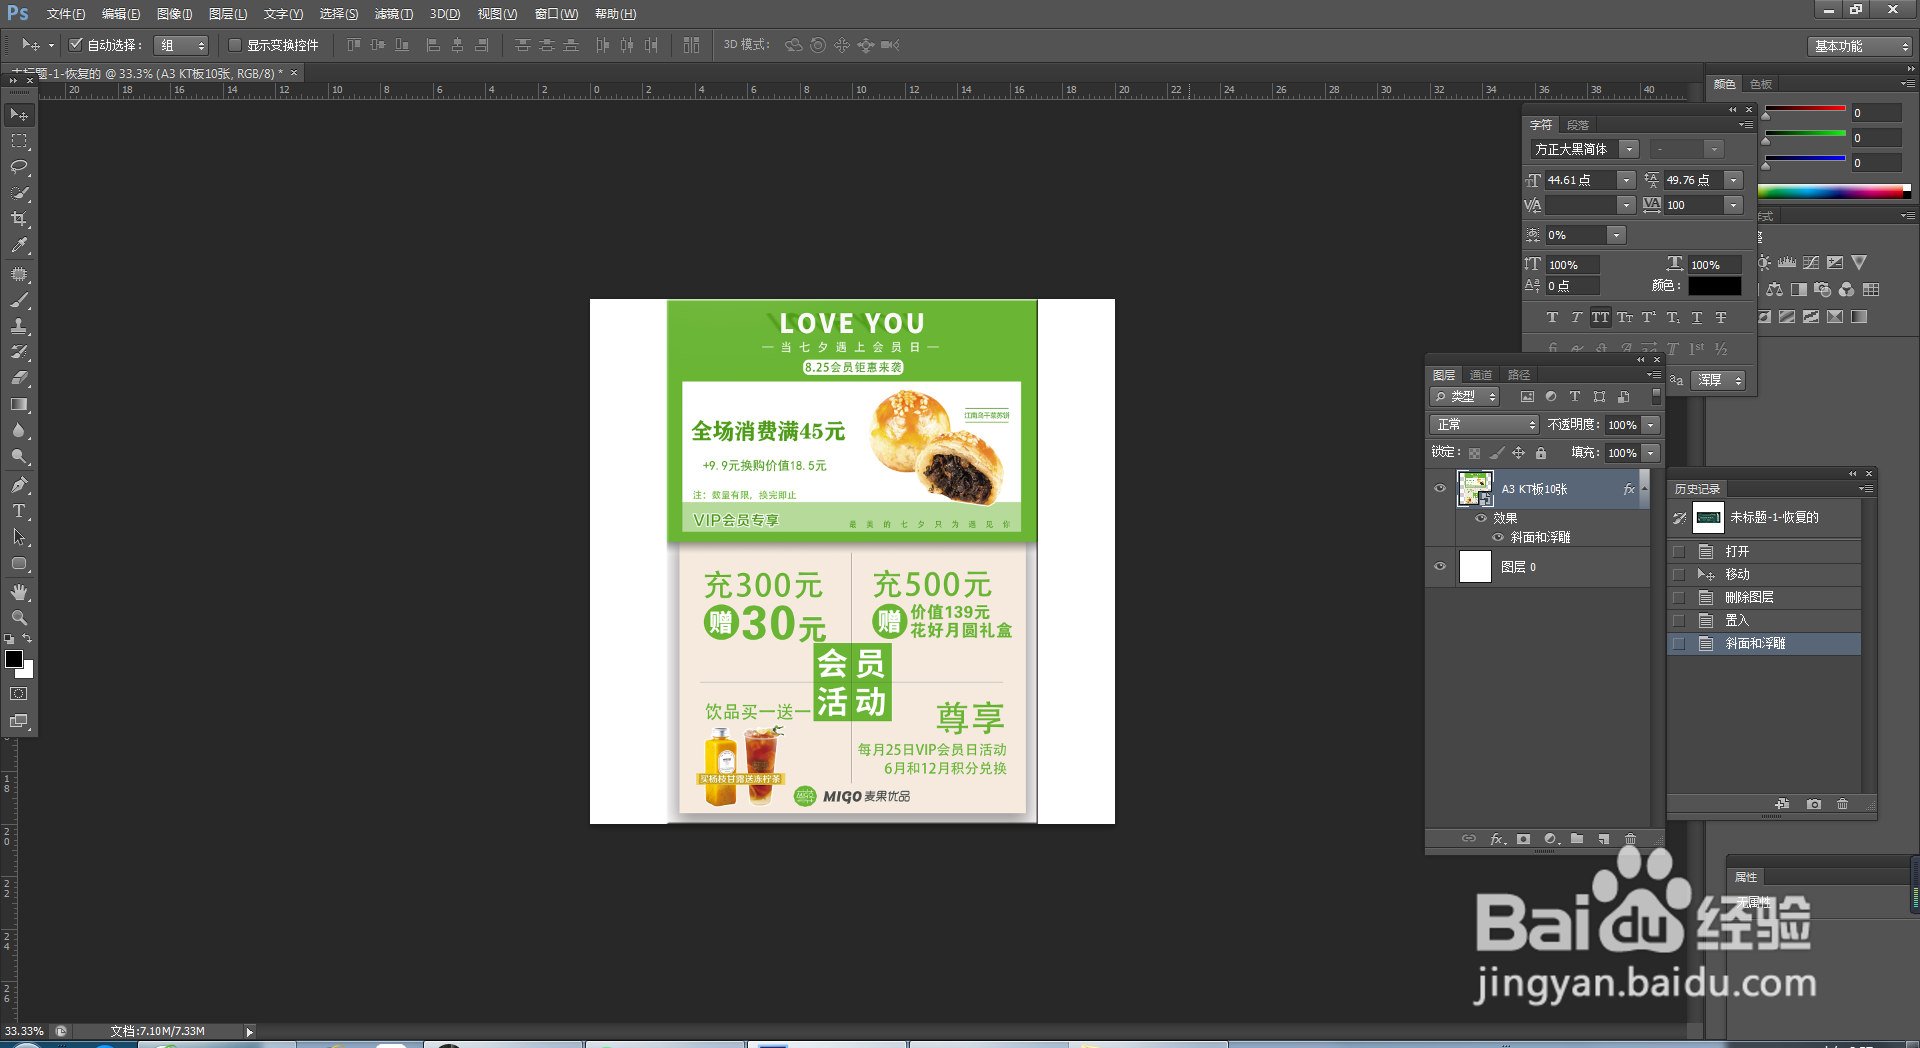
Task: Add a layer mask from Layers panel
Action: tap(1523, 839)
